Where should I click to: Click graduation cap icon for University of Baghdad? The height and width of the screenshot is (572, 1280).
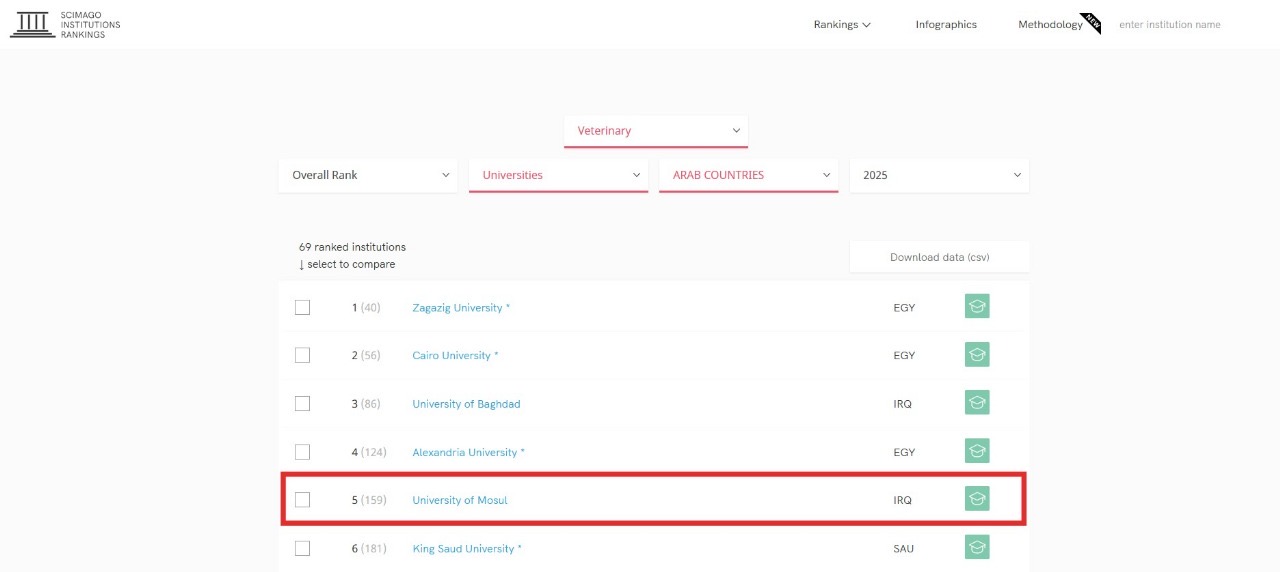click(x=977, y=403)
